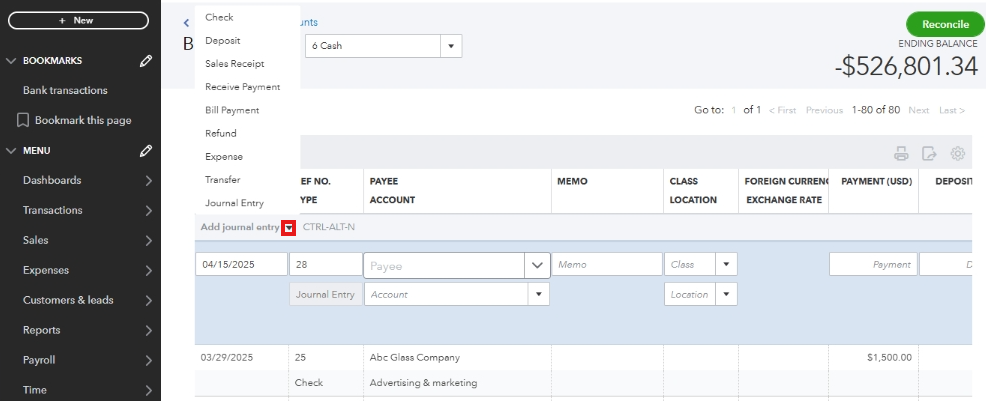Choose Bill Payment in the list
The width and height of the screenshot is (986, 401).
coord(232,110)
